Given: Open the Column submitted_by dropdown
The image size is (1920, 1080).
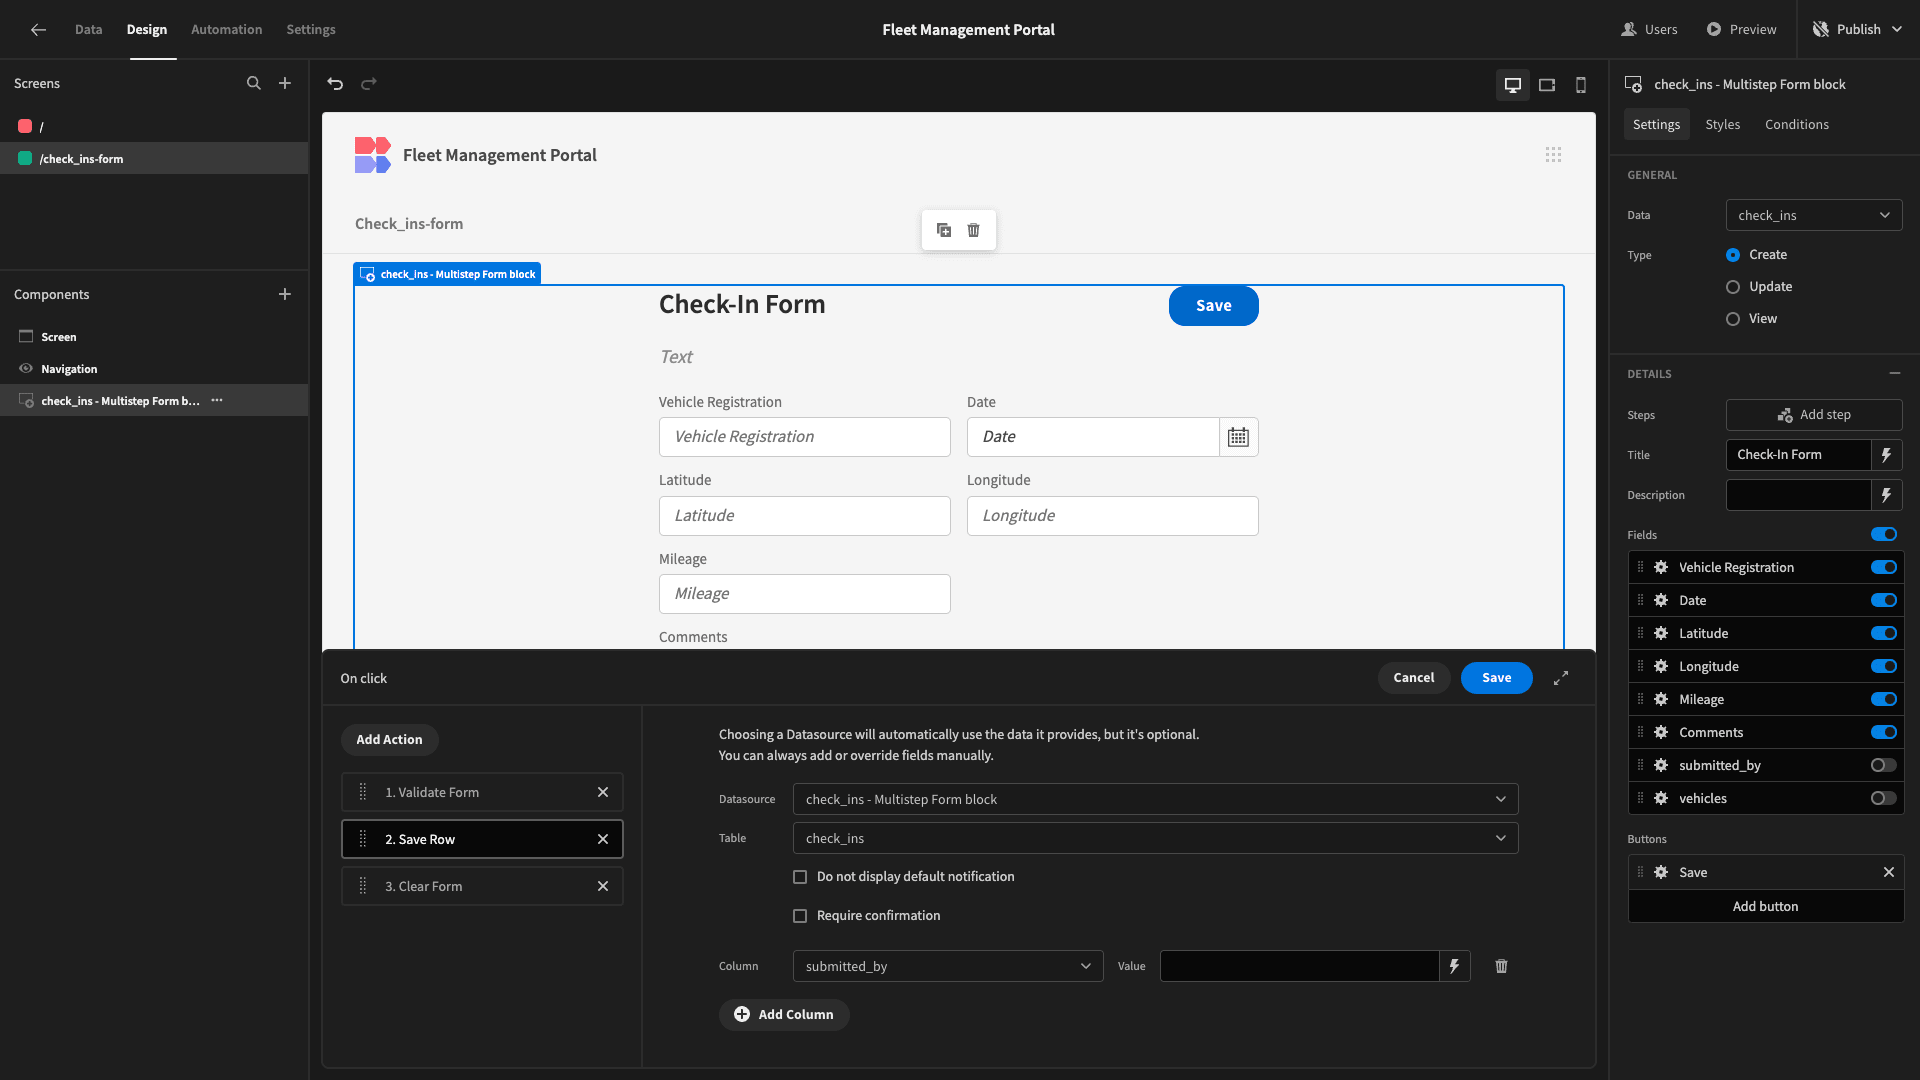Looking at the screenshot, I should (x=948, y=966).
